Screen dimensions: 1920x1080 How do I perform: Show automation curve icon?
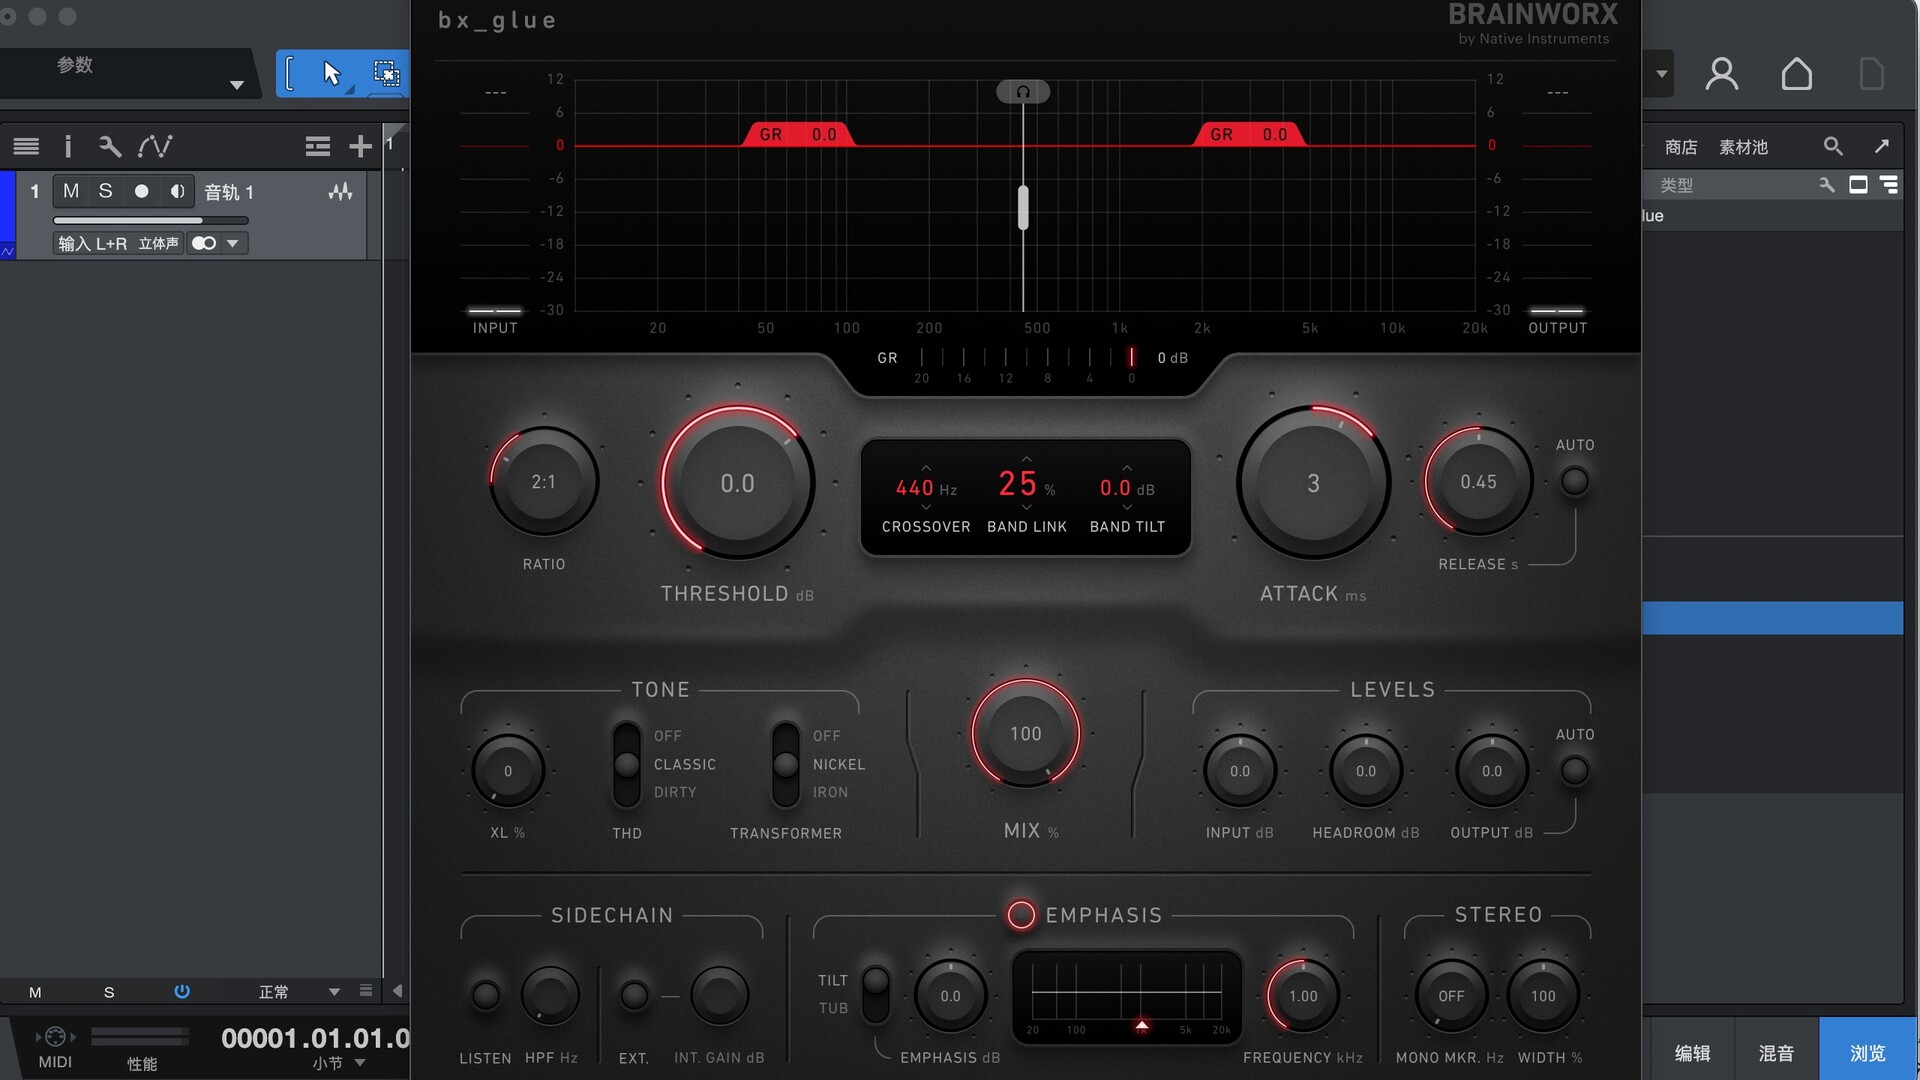point(155,147)
